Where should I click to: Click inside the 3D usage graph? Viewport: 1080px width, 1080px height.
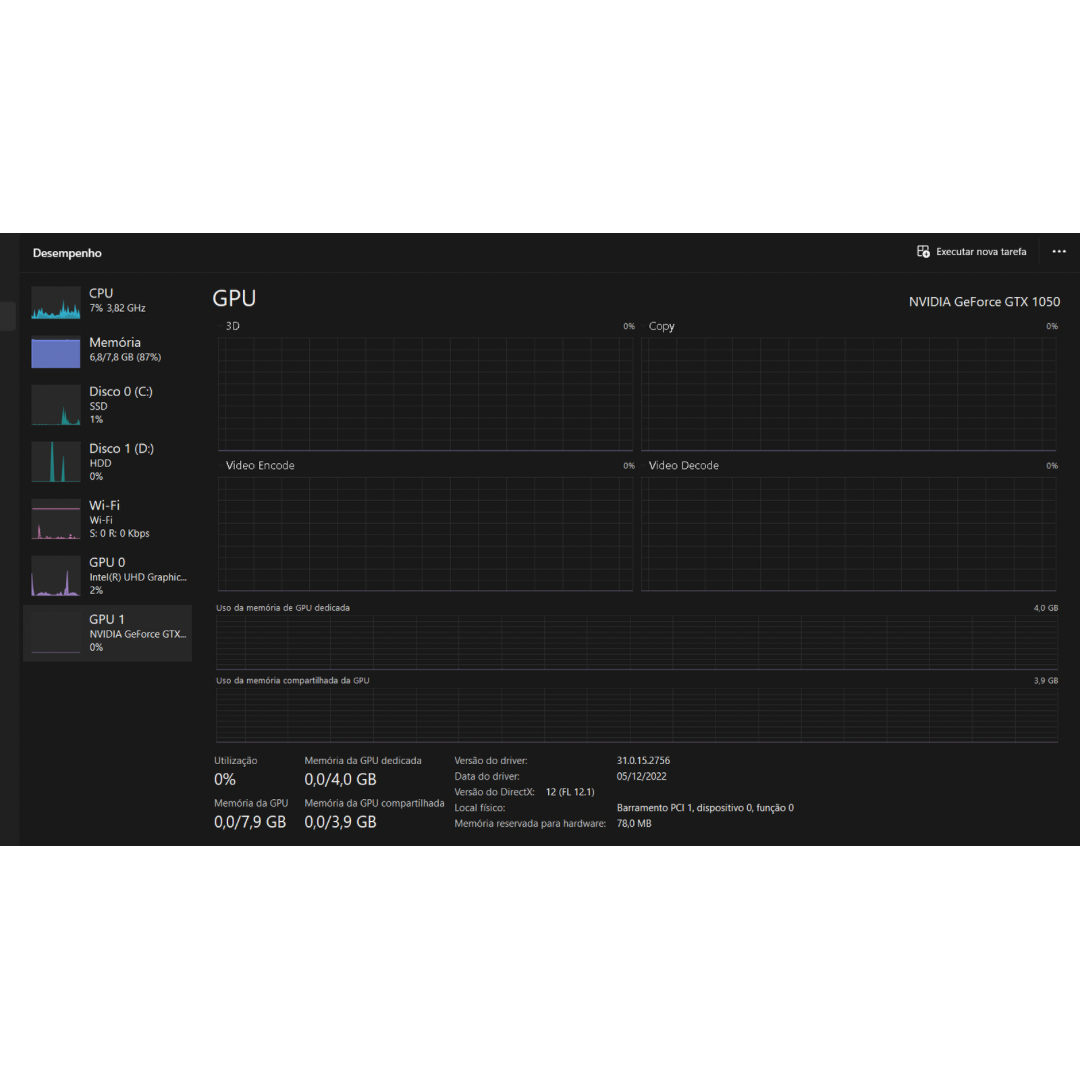tap(425, 393)
